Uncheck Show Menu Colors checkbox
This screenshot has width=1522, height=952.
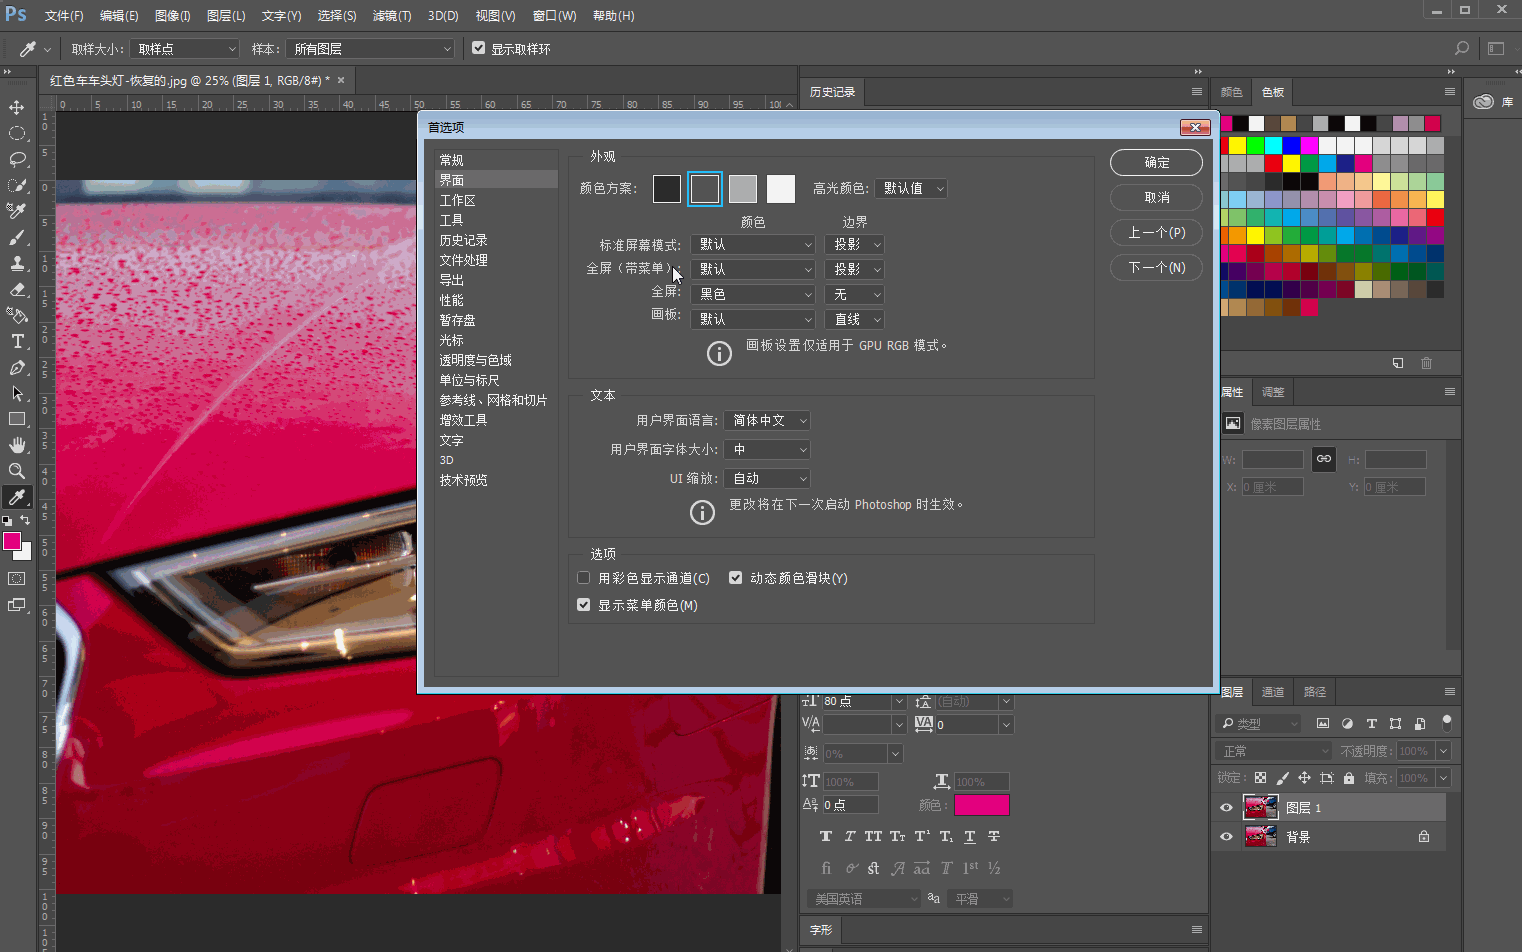(584, 605)
